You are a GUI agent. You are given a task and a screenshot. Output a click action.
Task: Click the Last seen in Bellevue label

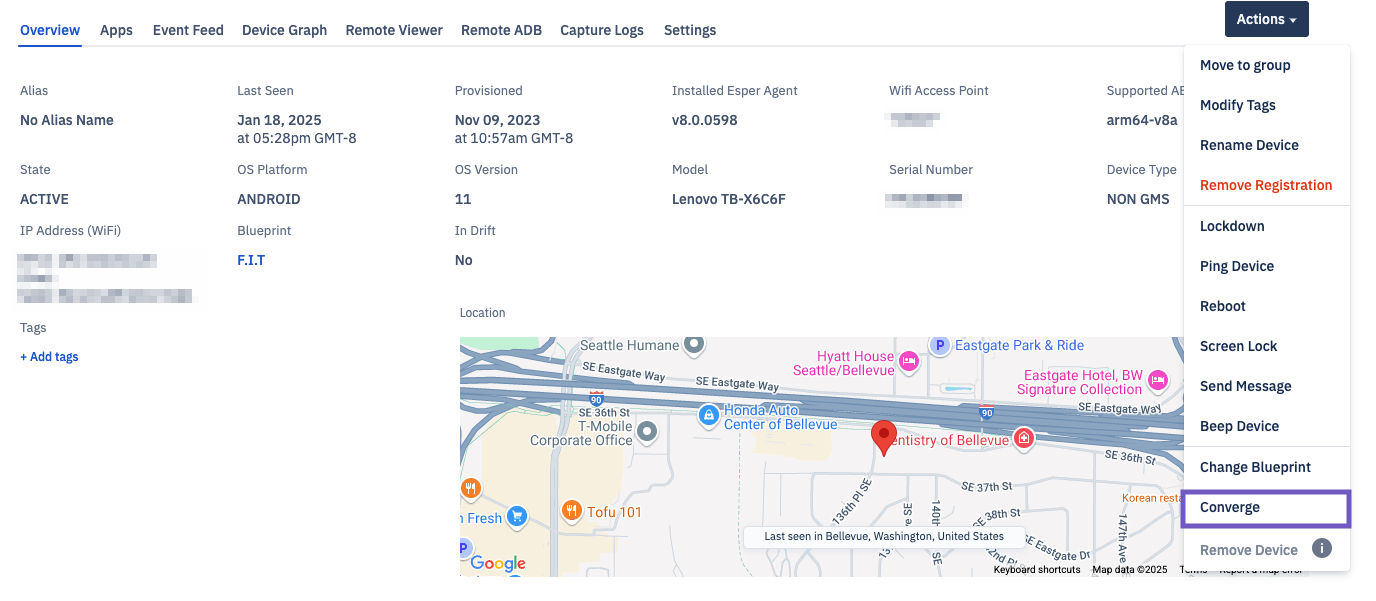point(884,536)
